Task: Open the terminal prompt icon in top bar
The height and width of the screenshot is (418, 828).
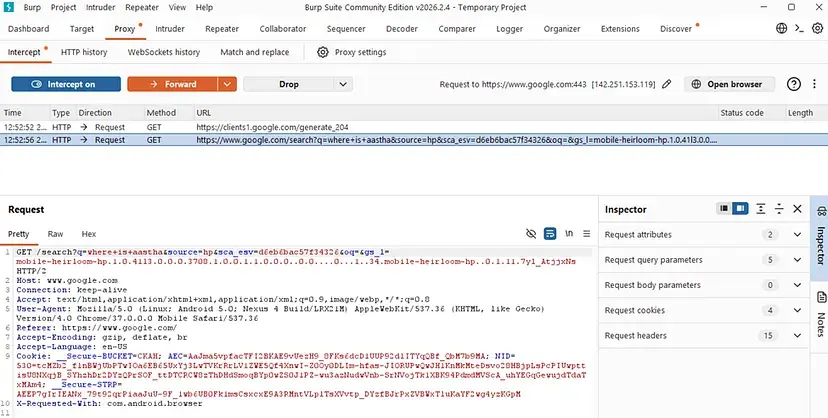Action: [x=799, y=28]
